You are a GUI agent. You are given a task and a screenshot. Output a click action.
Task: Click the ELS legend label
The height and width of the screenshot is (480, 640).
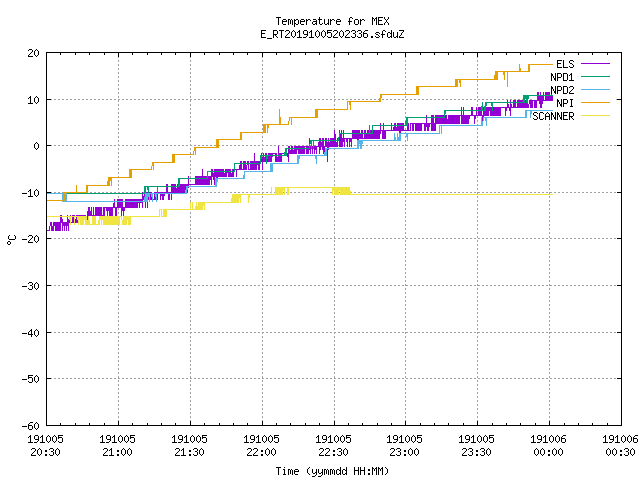pyautogui.click(x=565, y=64)
